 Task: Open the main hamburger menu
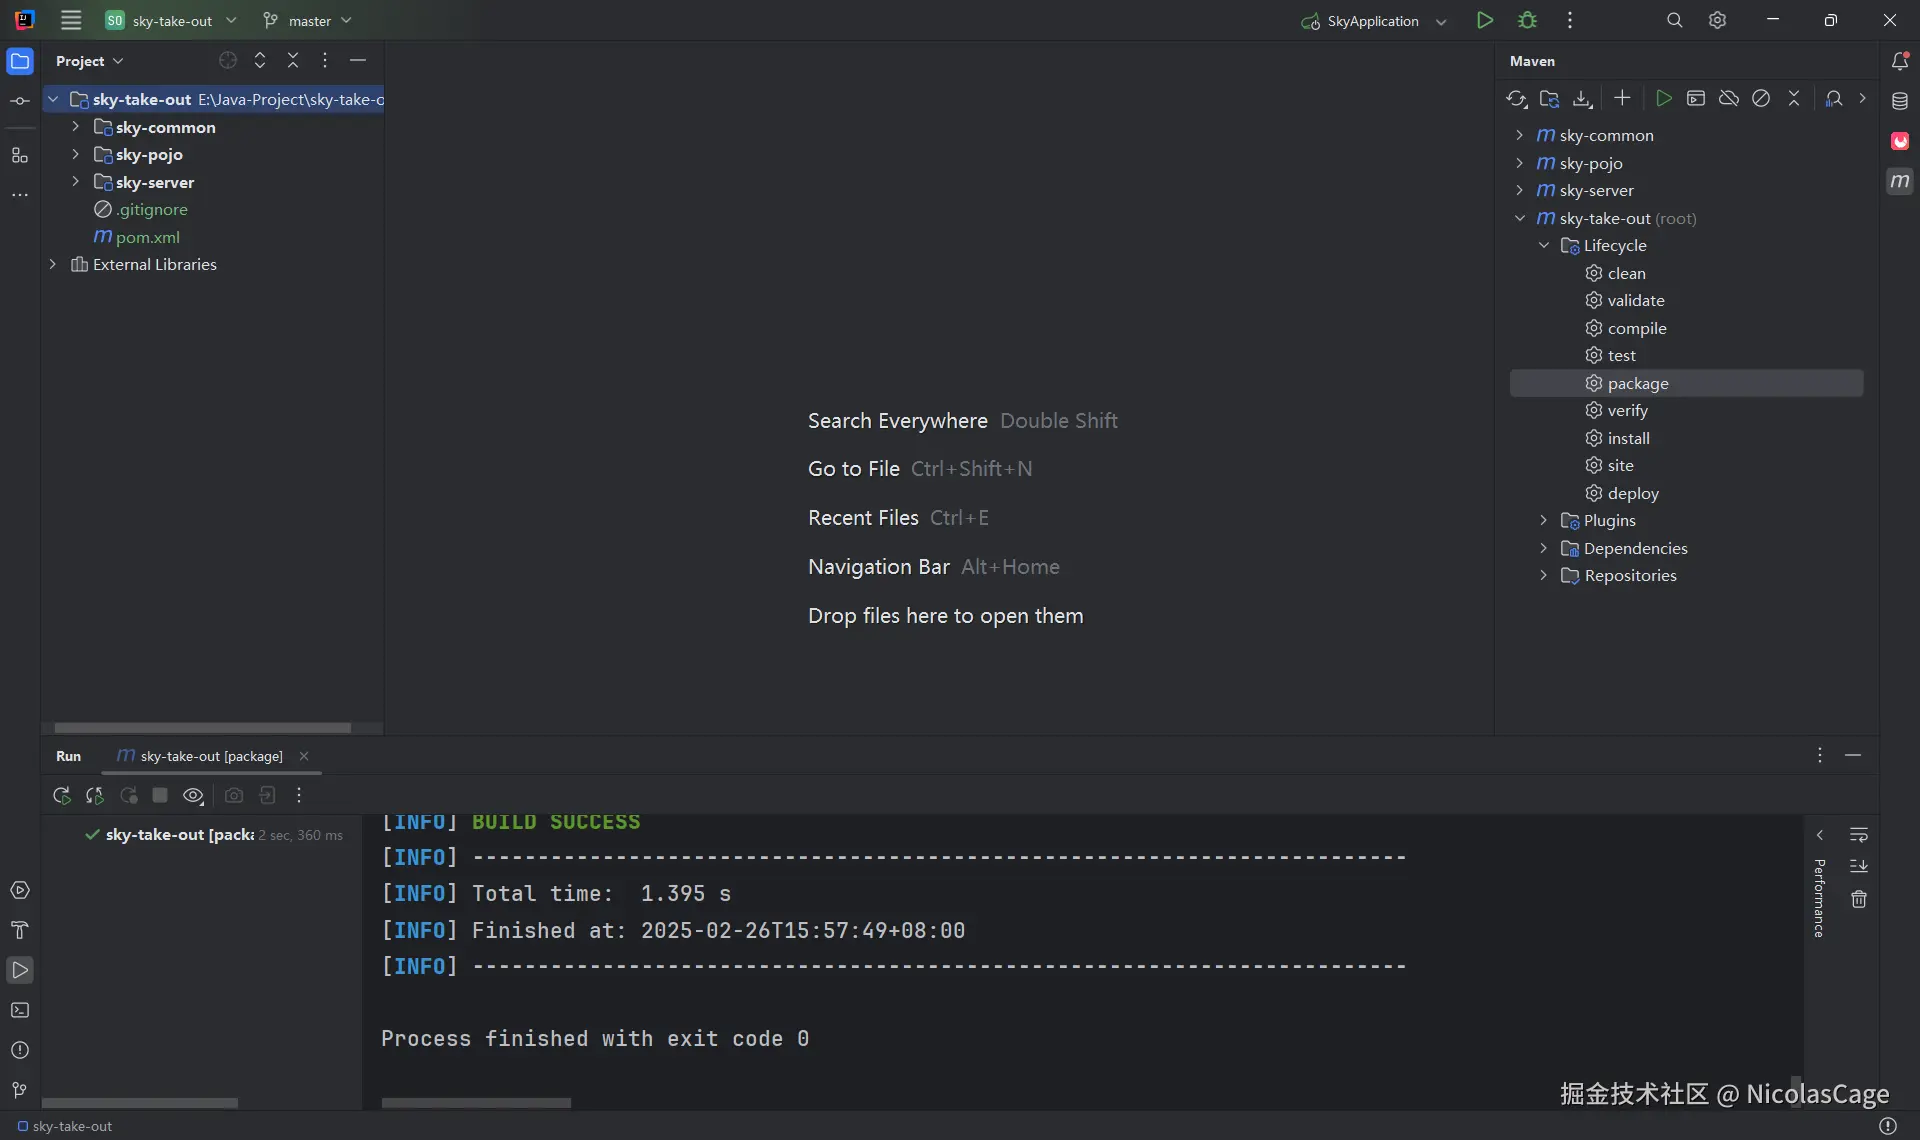tap(71, 20)
